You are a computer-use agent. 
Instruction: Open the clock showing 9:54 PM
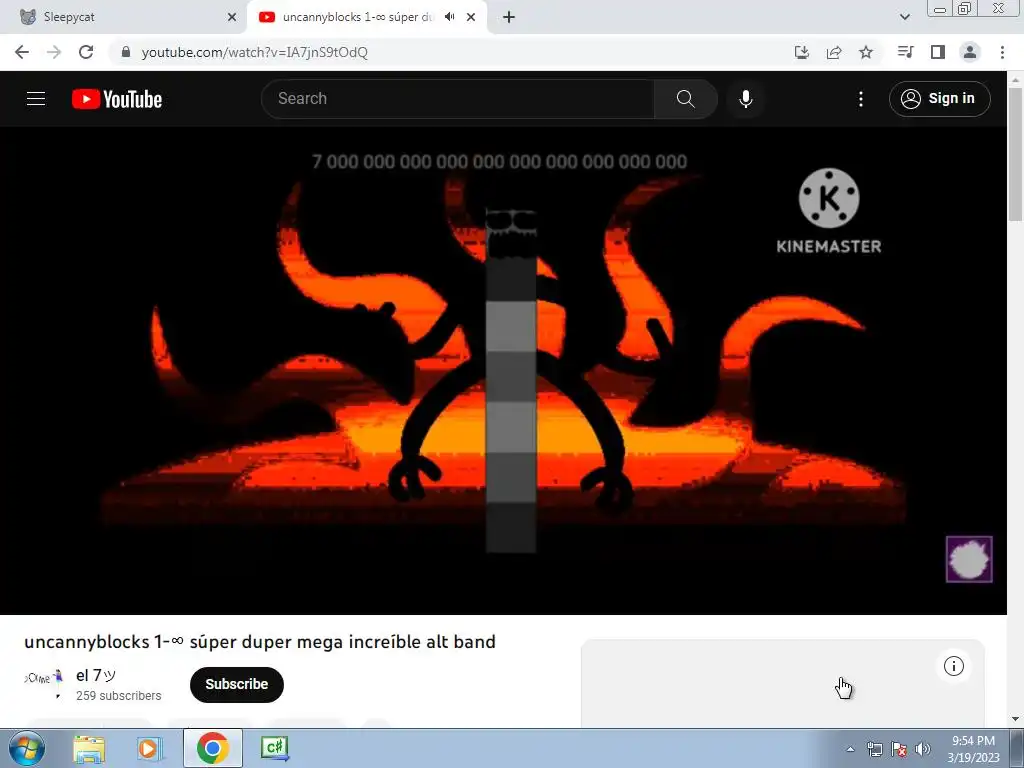click(x=974, y=749)
